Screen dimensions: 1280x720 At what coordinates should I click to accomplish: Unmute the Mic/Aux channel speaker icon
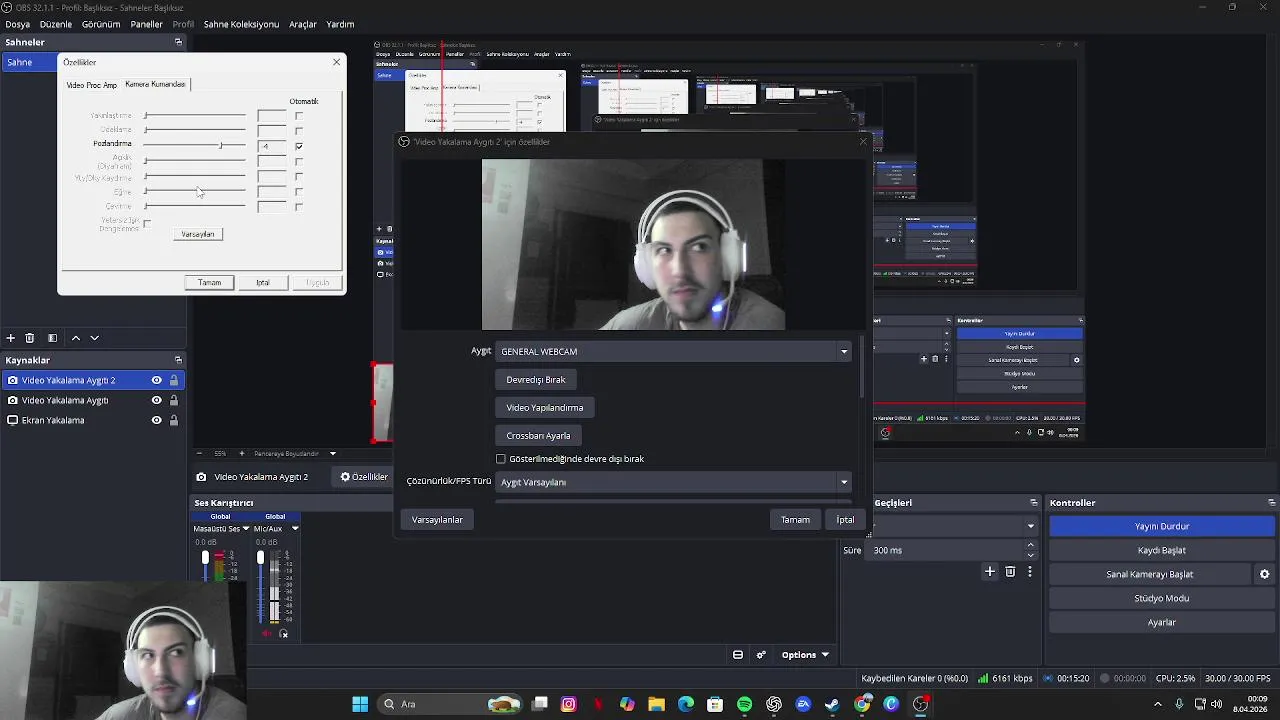point(266,634)
